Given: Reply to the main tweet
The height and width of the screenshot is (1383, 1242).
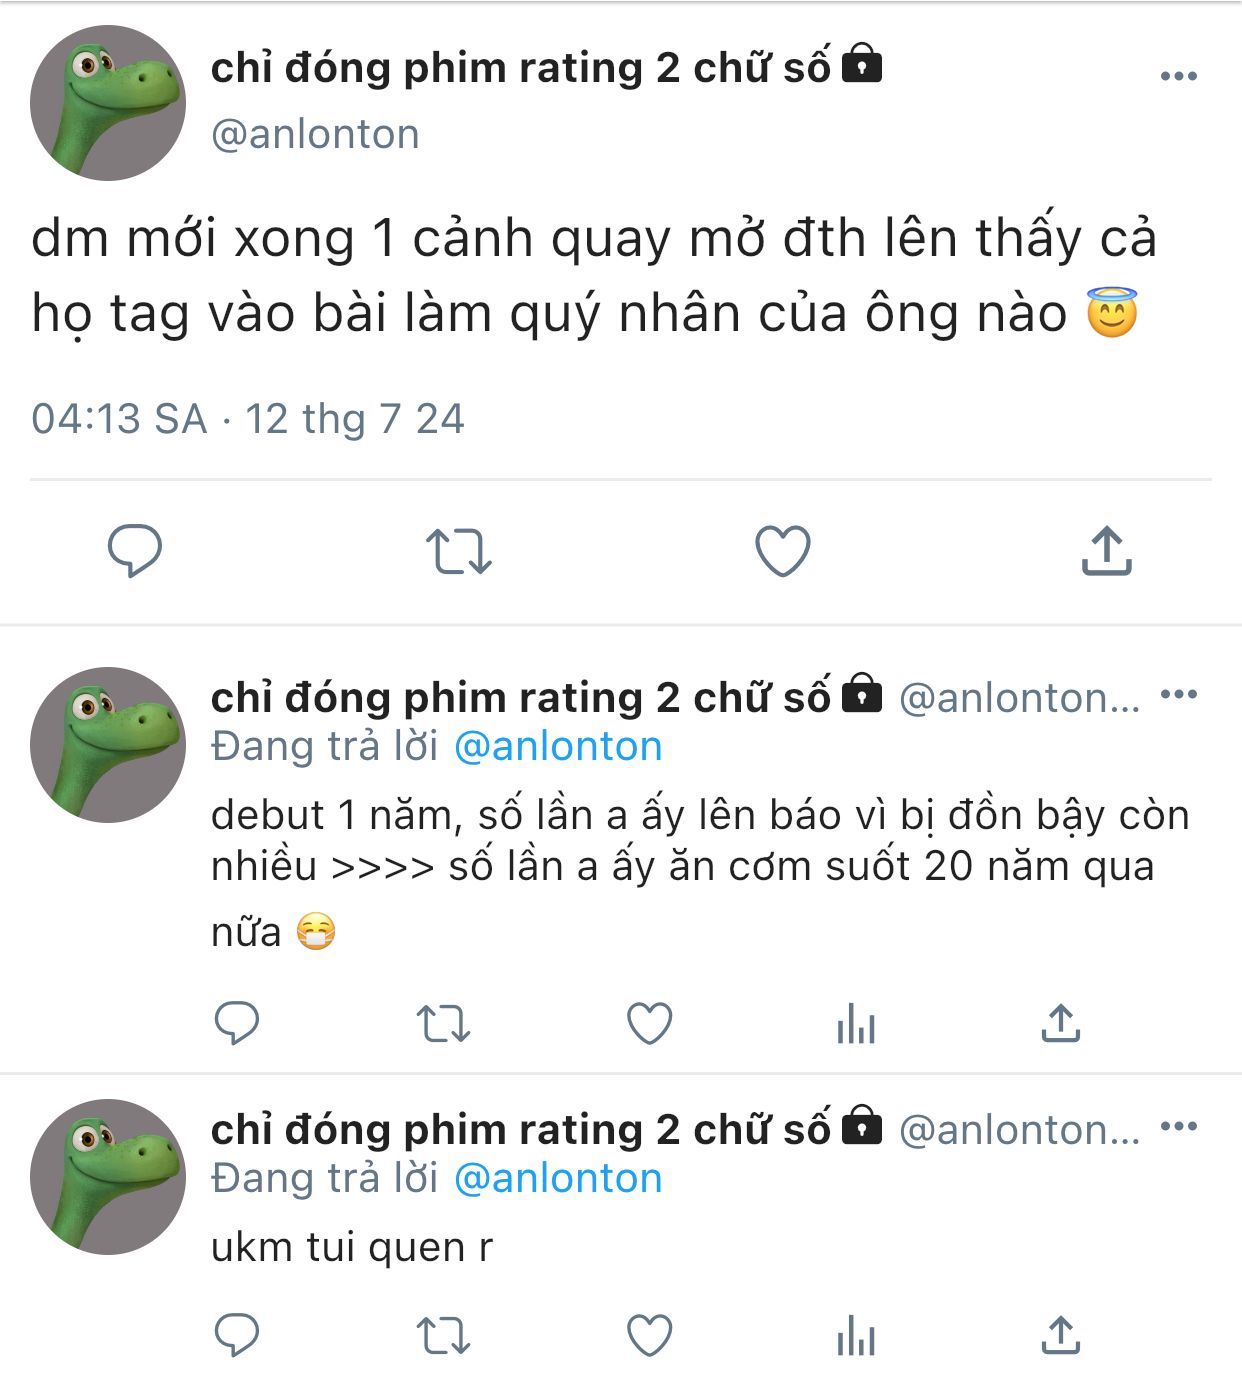Looking at the screenshot, I should tap(135, 550).
